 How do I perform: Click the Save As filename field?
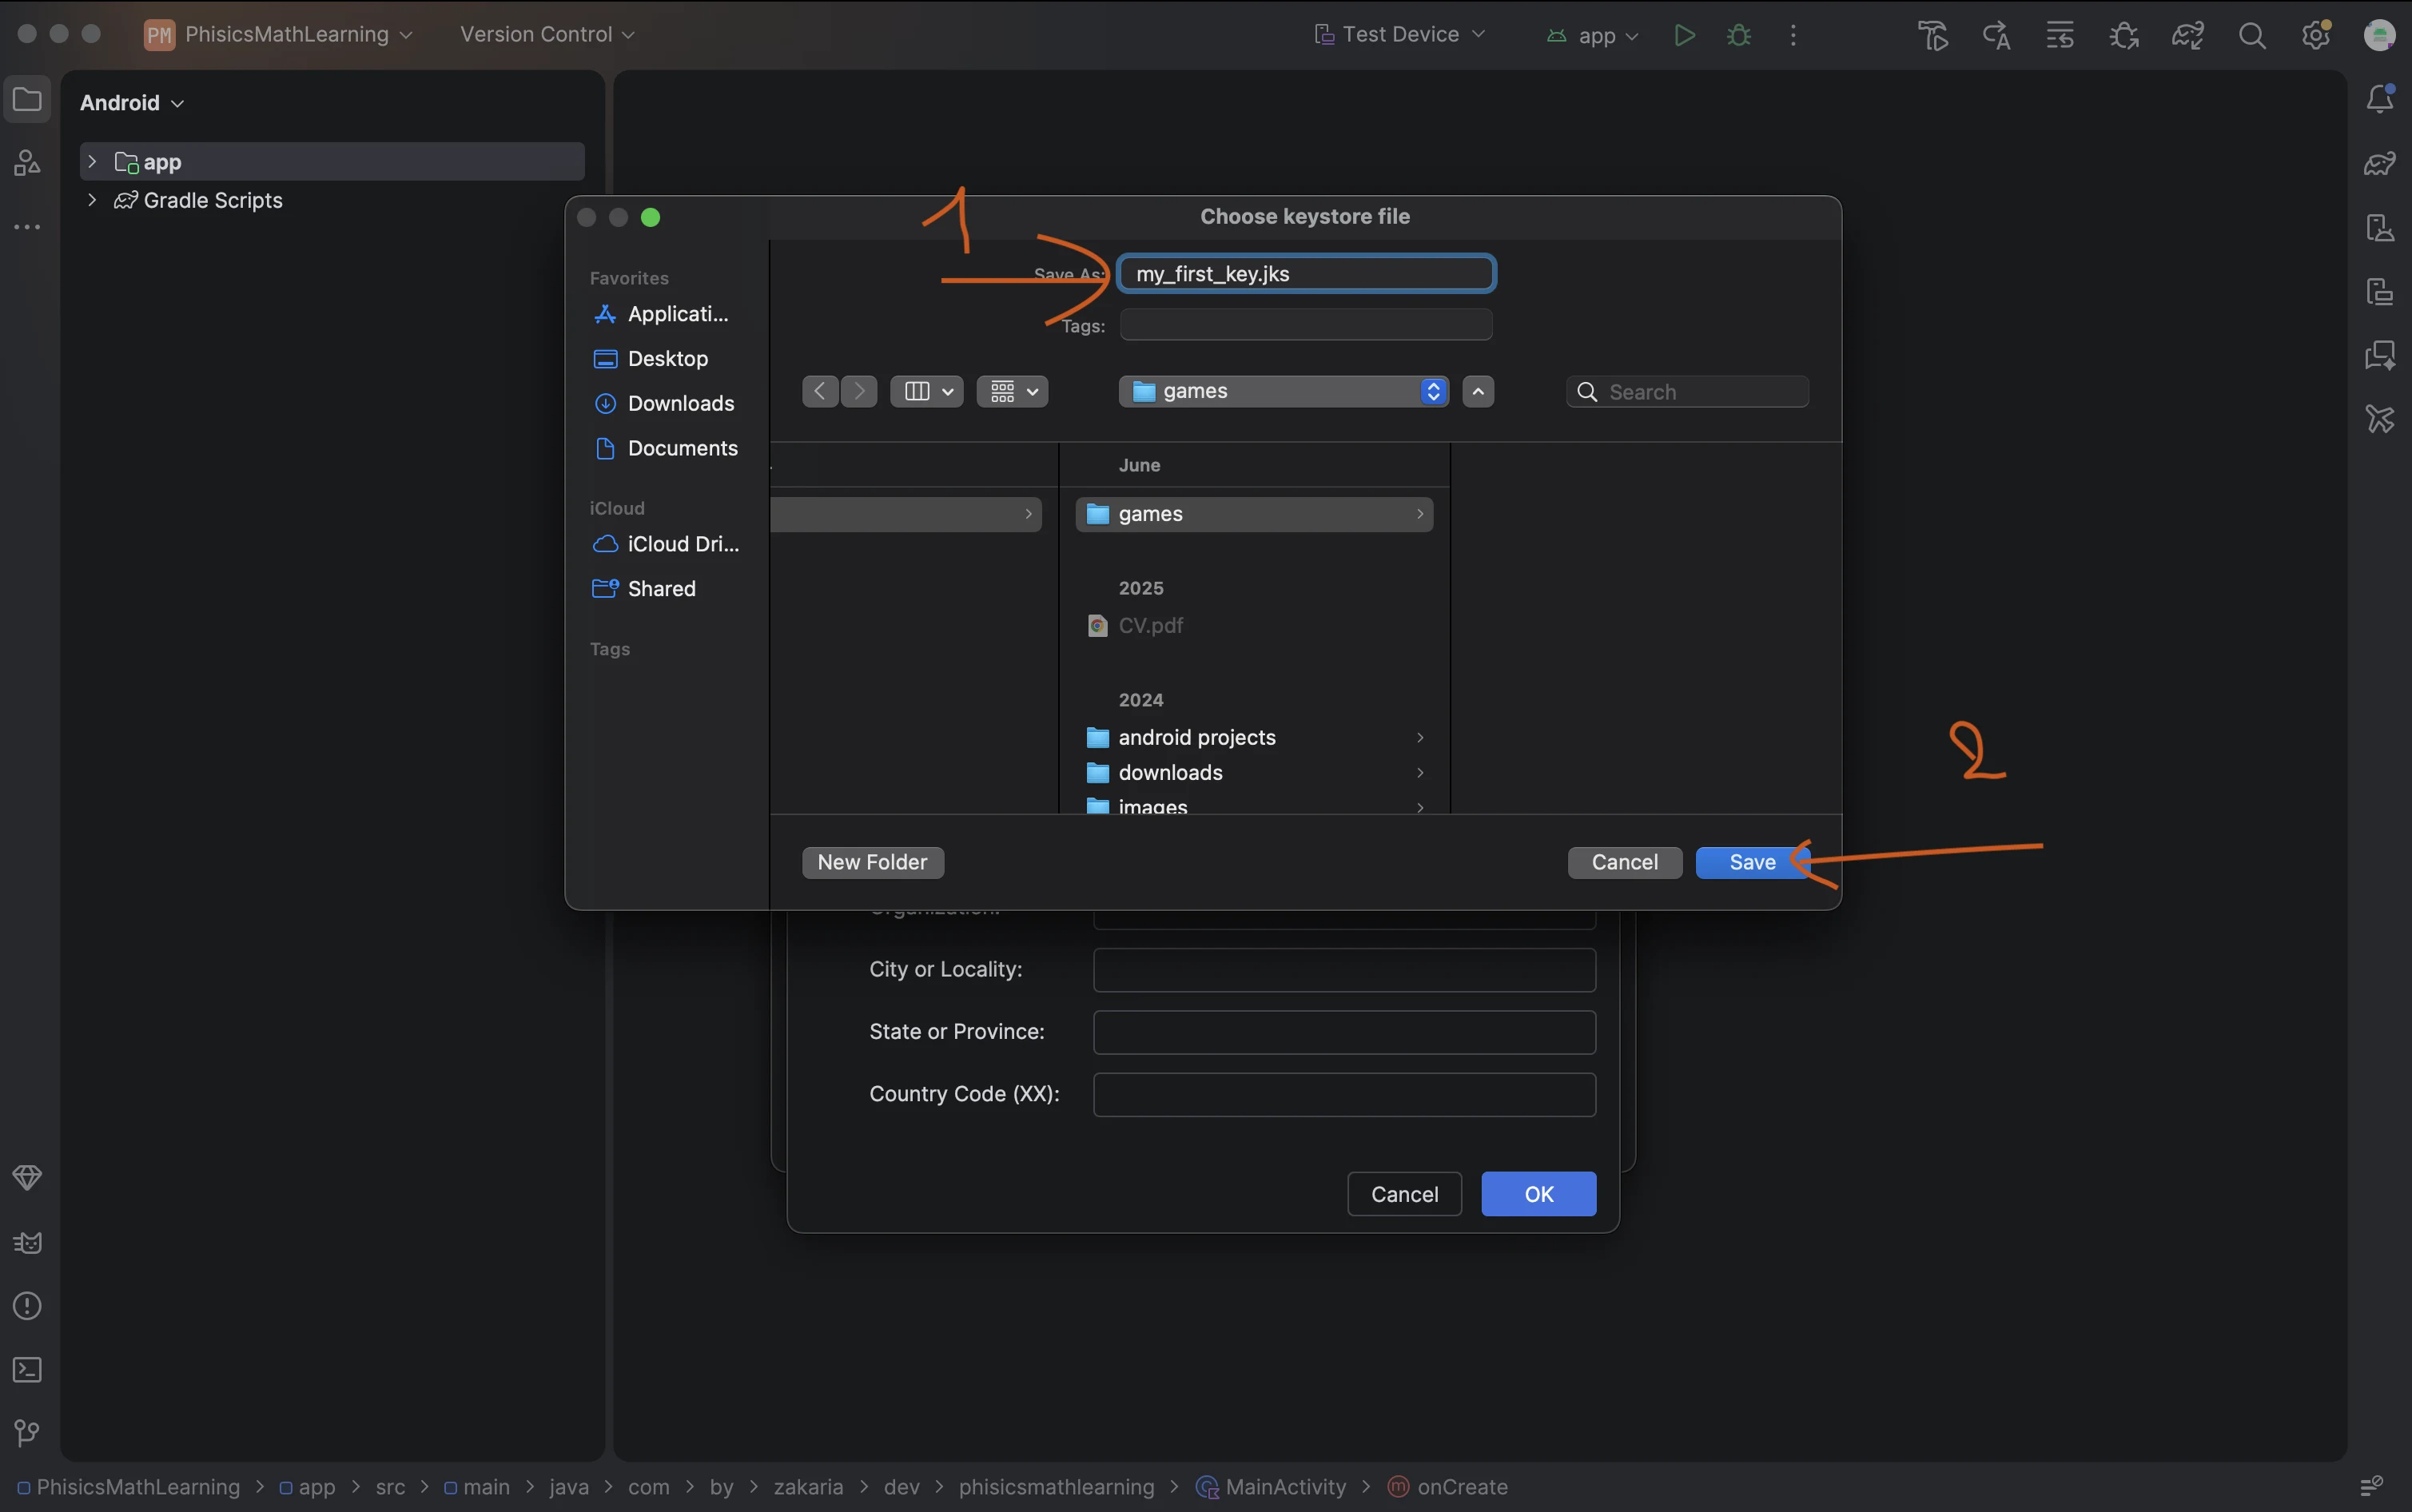click(1307, 274)
